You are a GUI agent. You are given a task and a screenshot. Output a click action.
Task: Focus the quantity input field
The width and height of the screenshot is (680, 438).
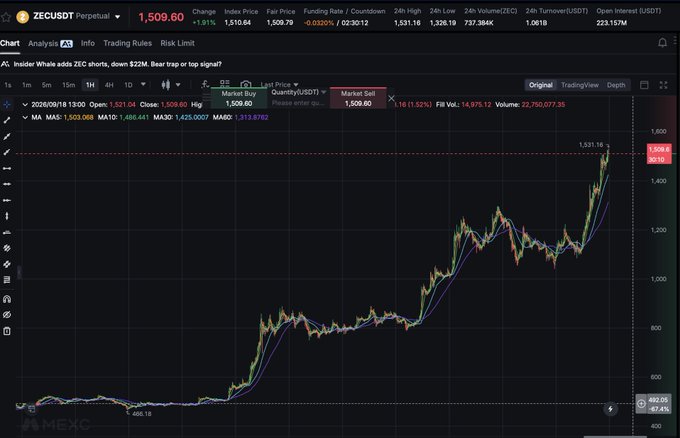(x=298, y=103)
